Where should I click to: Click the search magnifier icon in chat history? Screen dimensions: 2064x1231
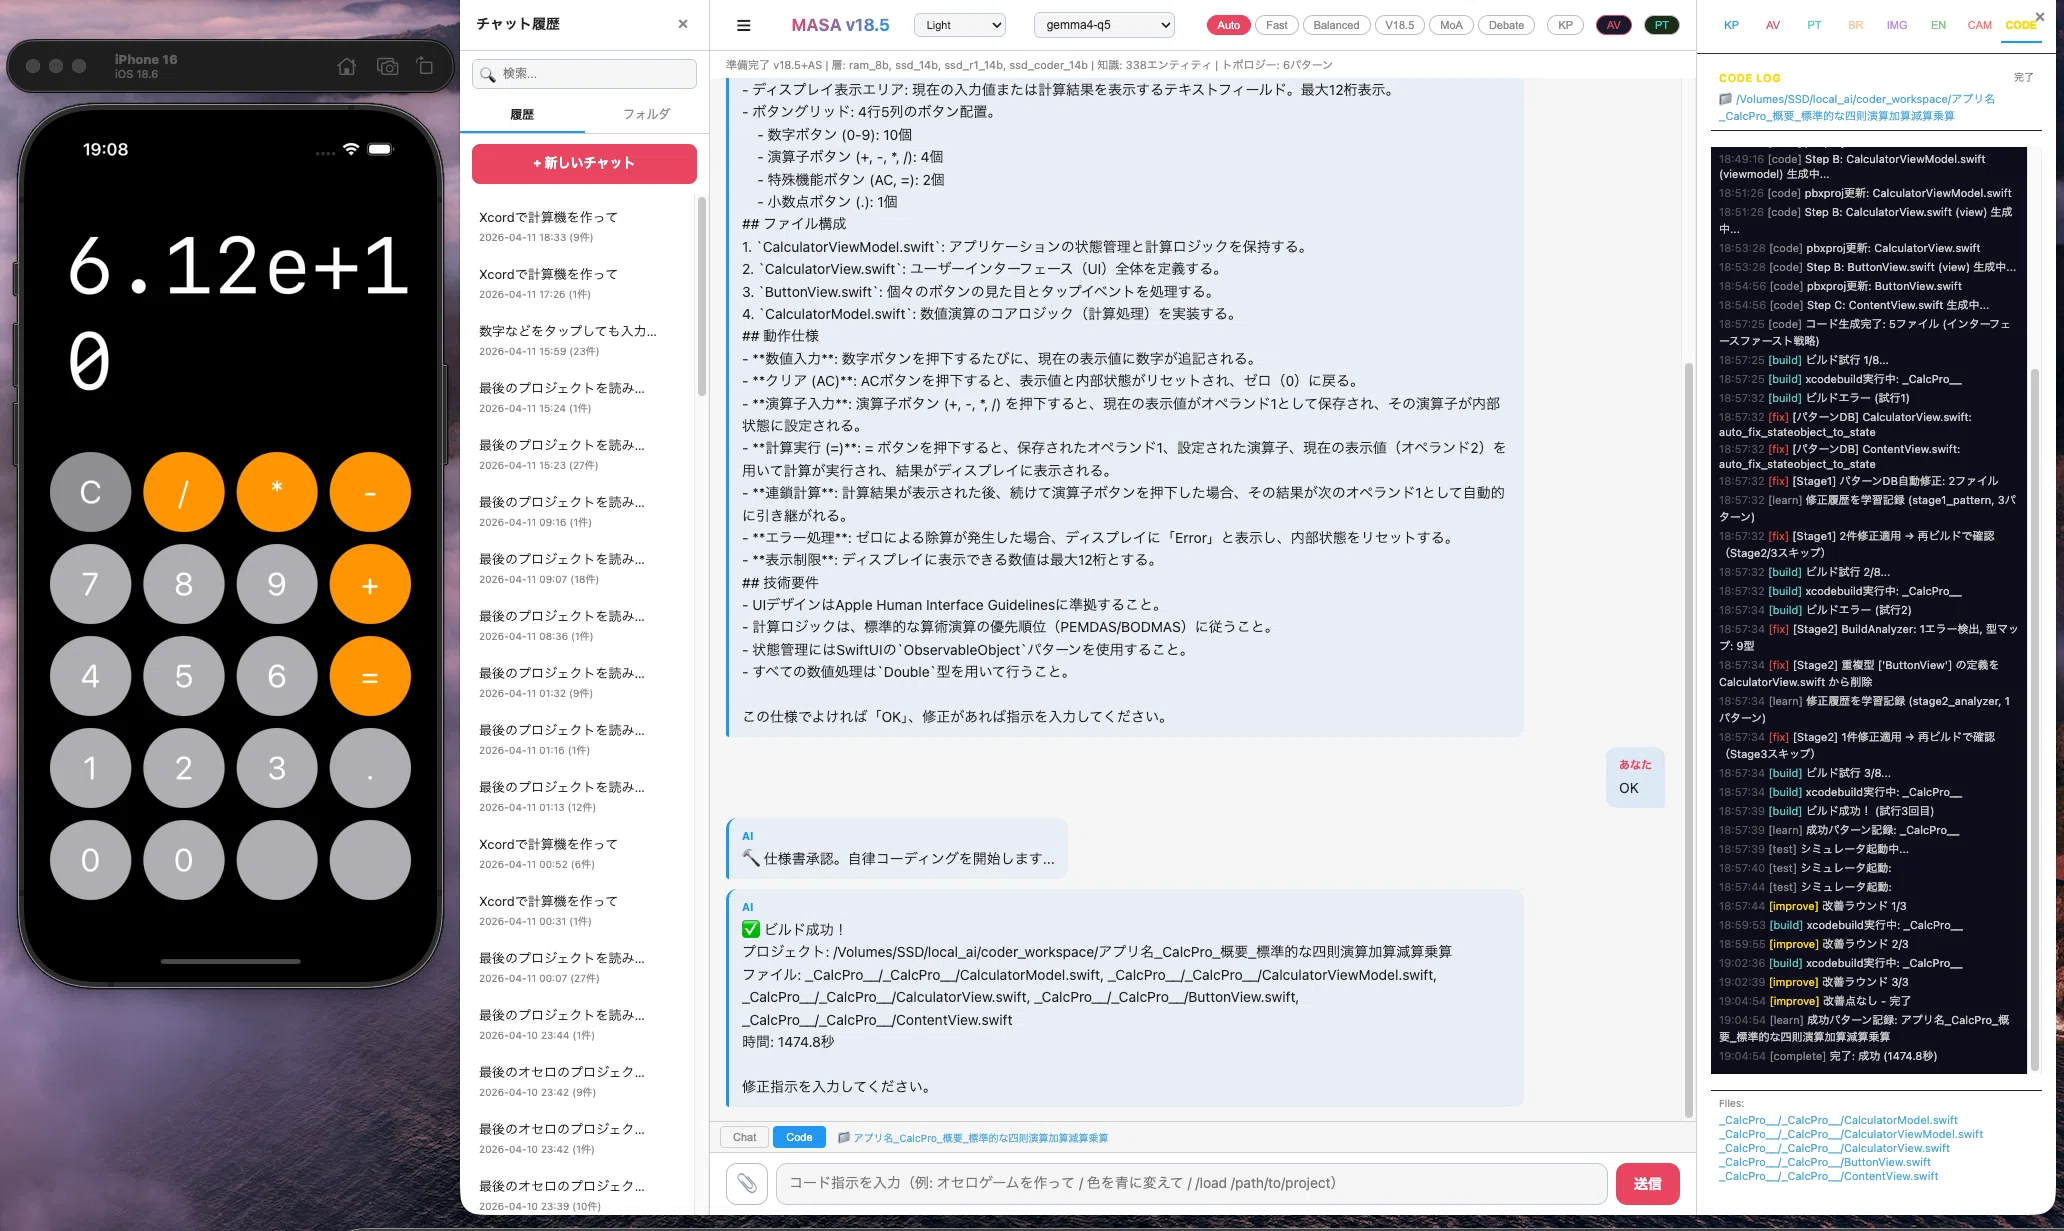coord(488,74)
